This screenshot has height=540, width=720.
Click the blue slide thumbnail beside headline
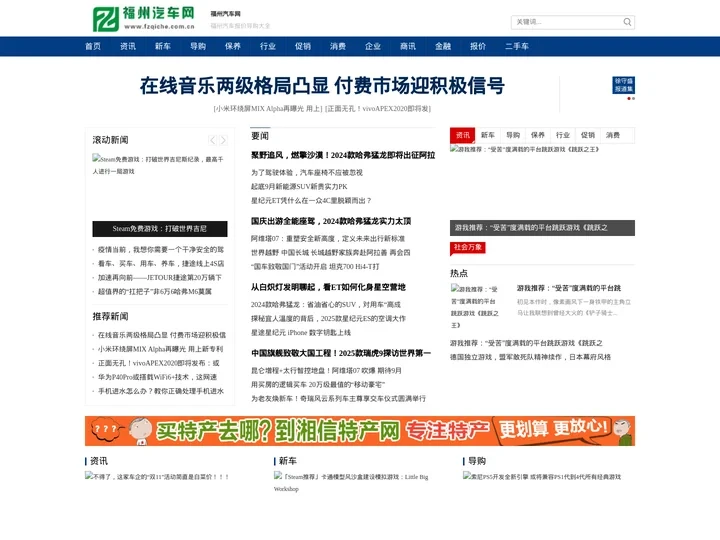[624, 85]
